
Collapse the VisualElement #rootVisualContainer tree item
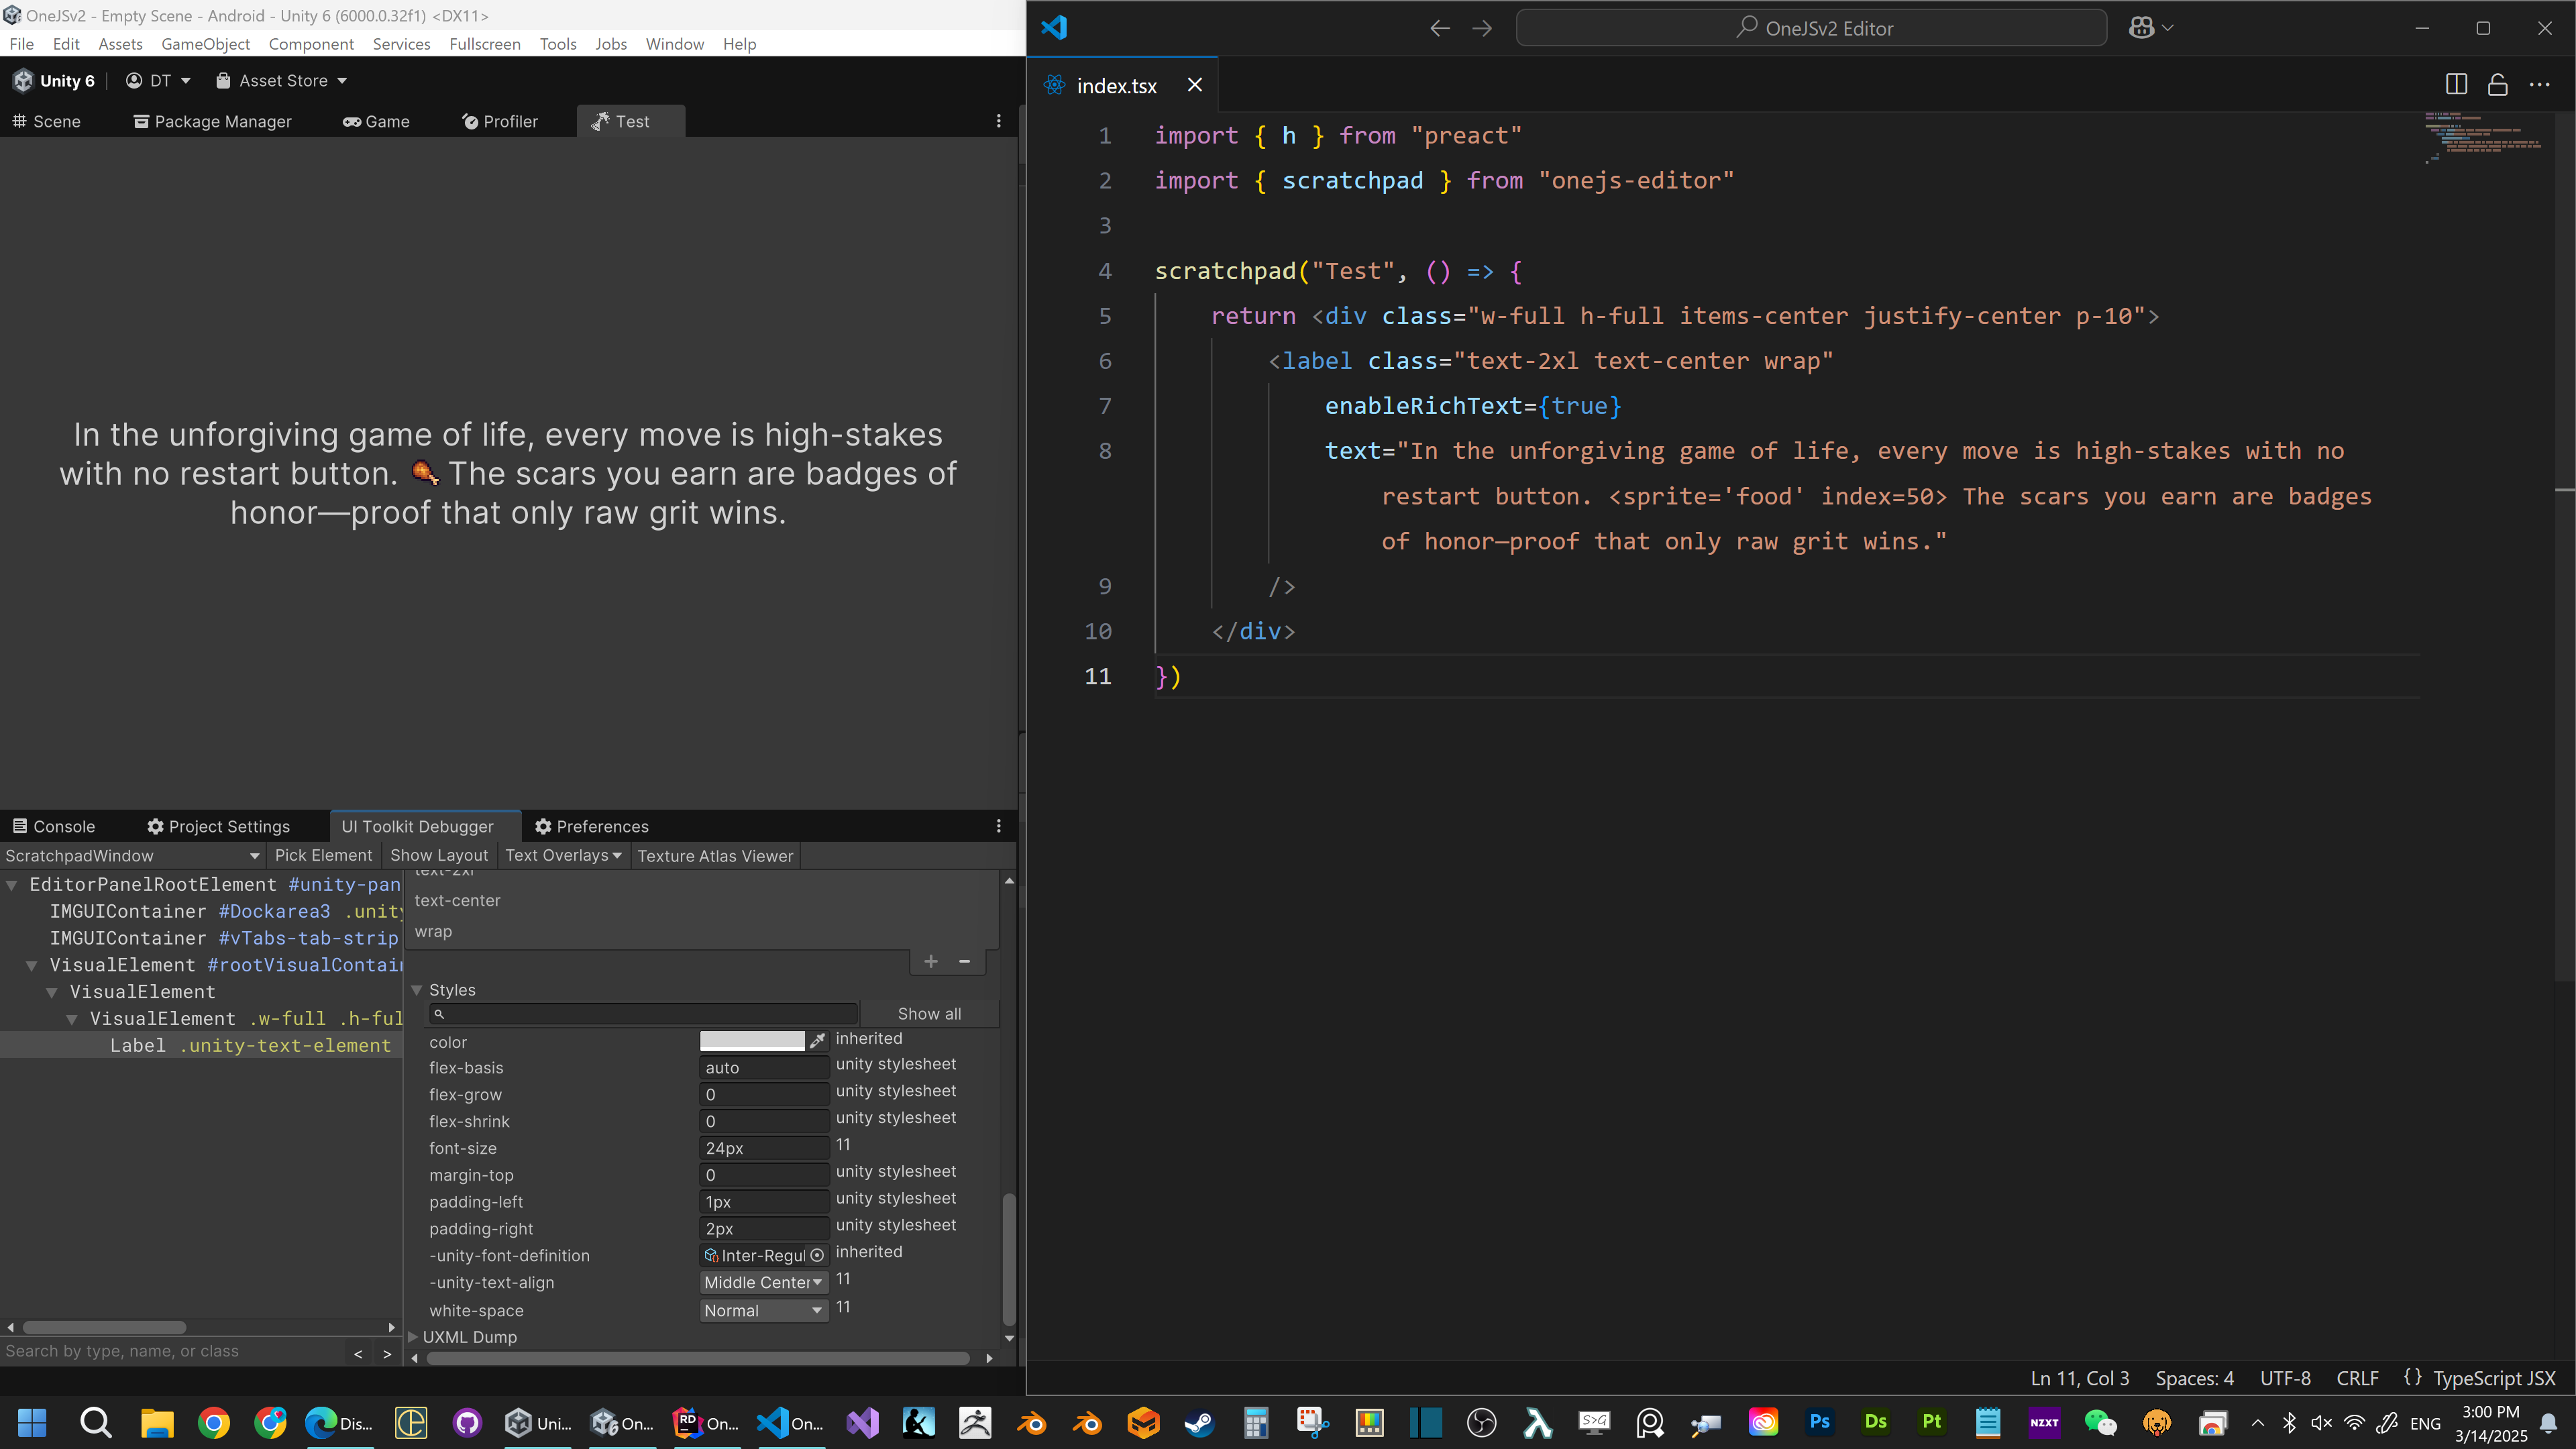(31, 965)
